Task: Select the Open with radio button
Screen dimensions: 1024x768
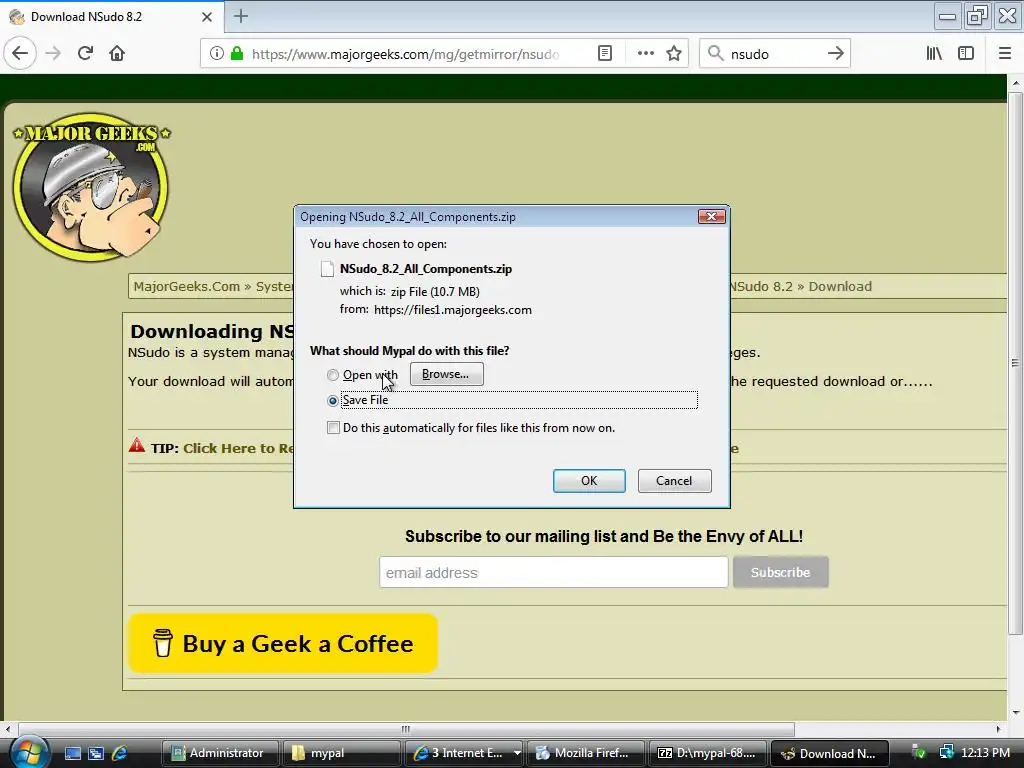Action: pos(333,375)
